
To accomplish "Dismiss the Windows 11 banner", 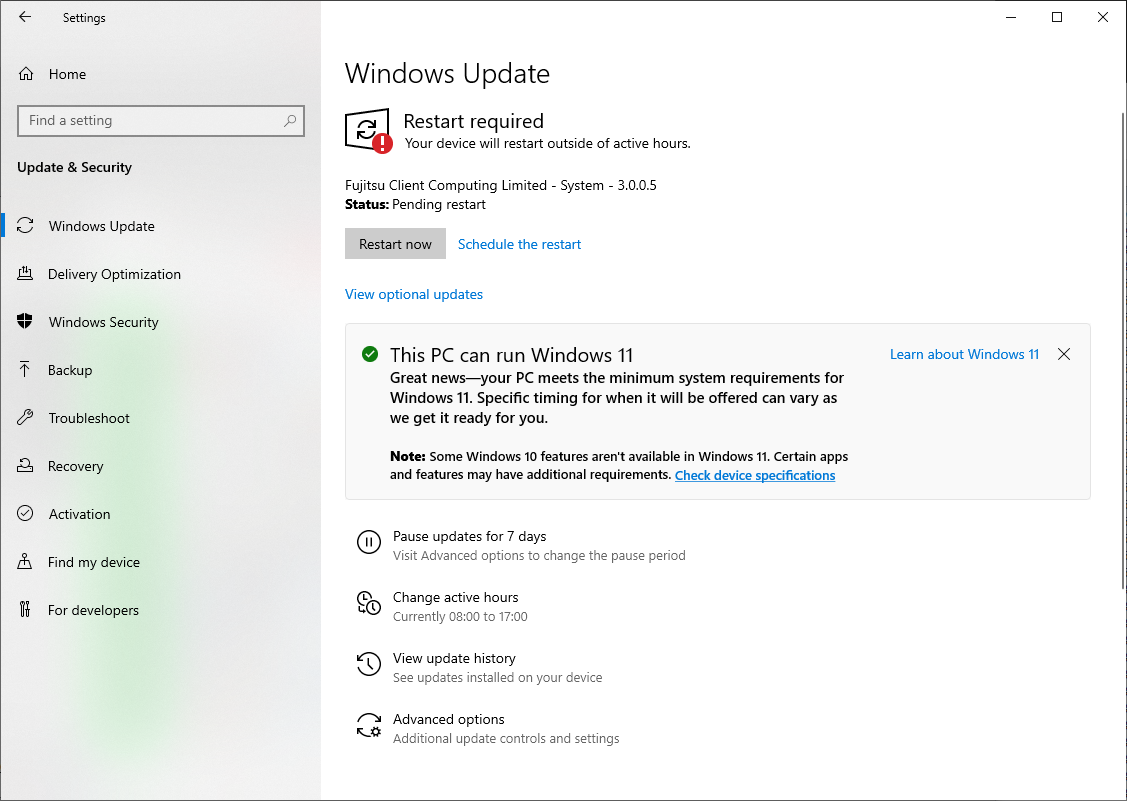I will pyautogui.click(x=1064, y=354).
